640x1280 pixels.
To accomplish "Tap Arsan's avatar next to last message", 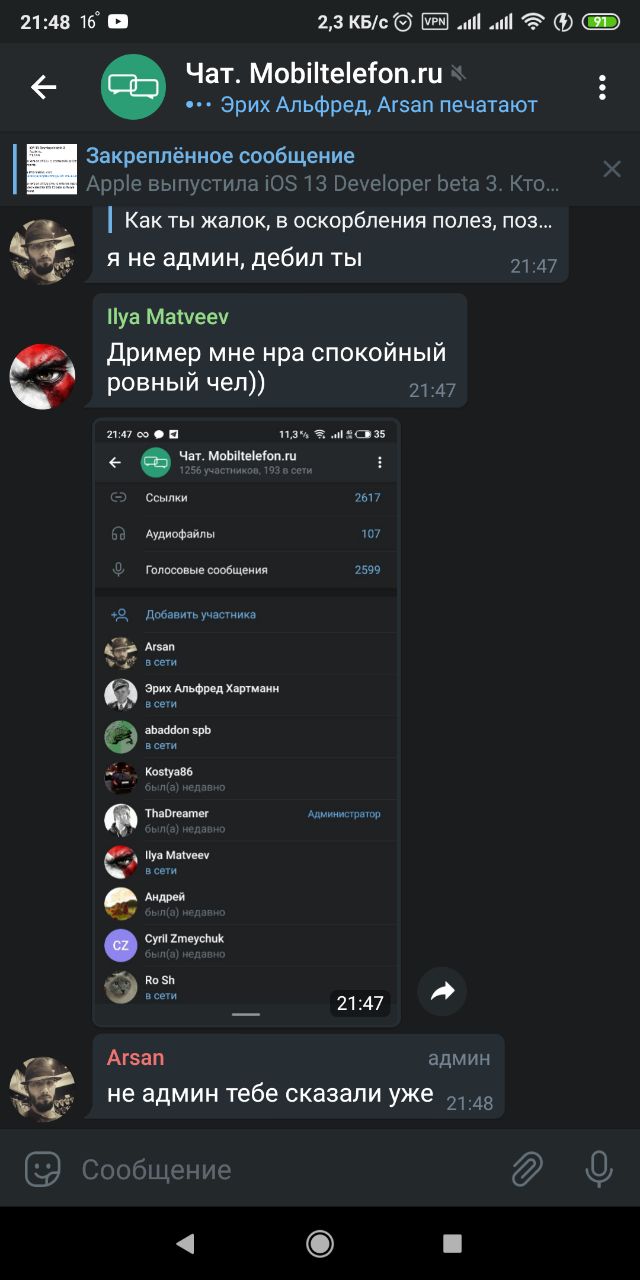I will (x=42, y=1089).
